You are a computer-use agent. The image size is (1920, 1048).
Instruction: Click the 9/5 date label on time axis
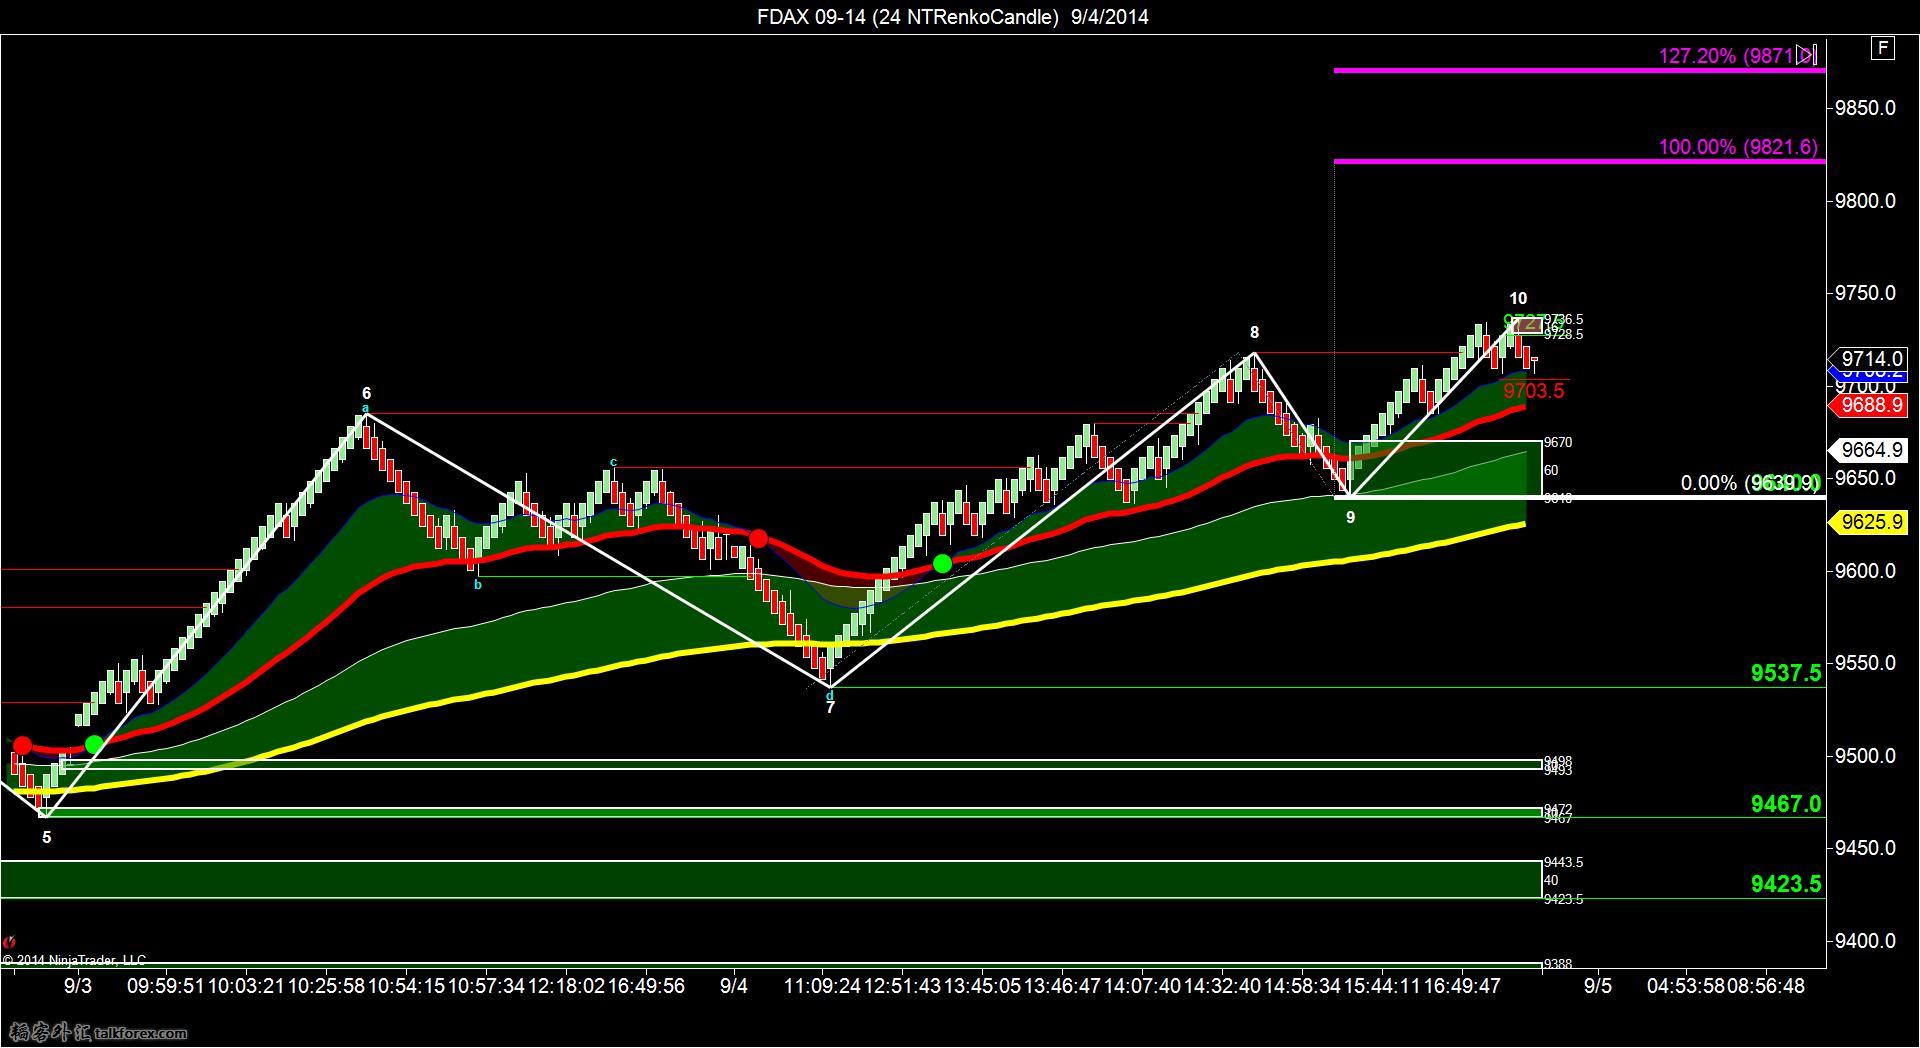pos(1598,986)
